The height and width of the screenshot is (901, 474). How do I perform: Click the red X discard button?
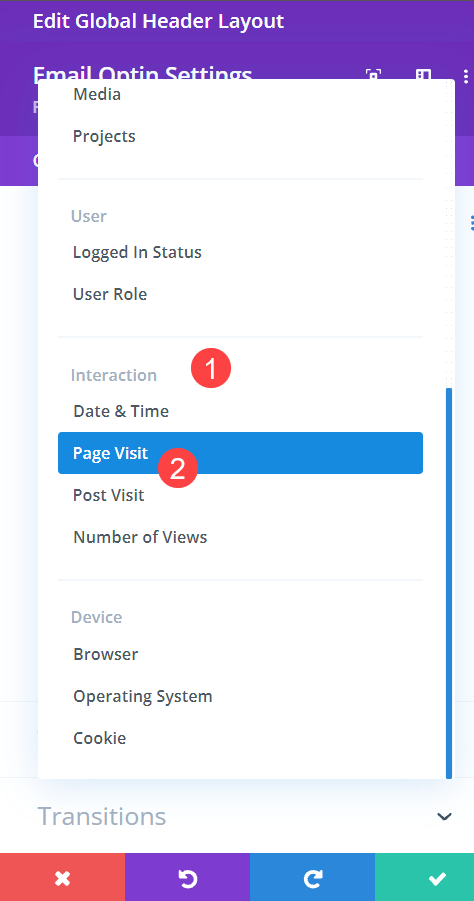pos(62,877)
